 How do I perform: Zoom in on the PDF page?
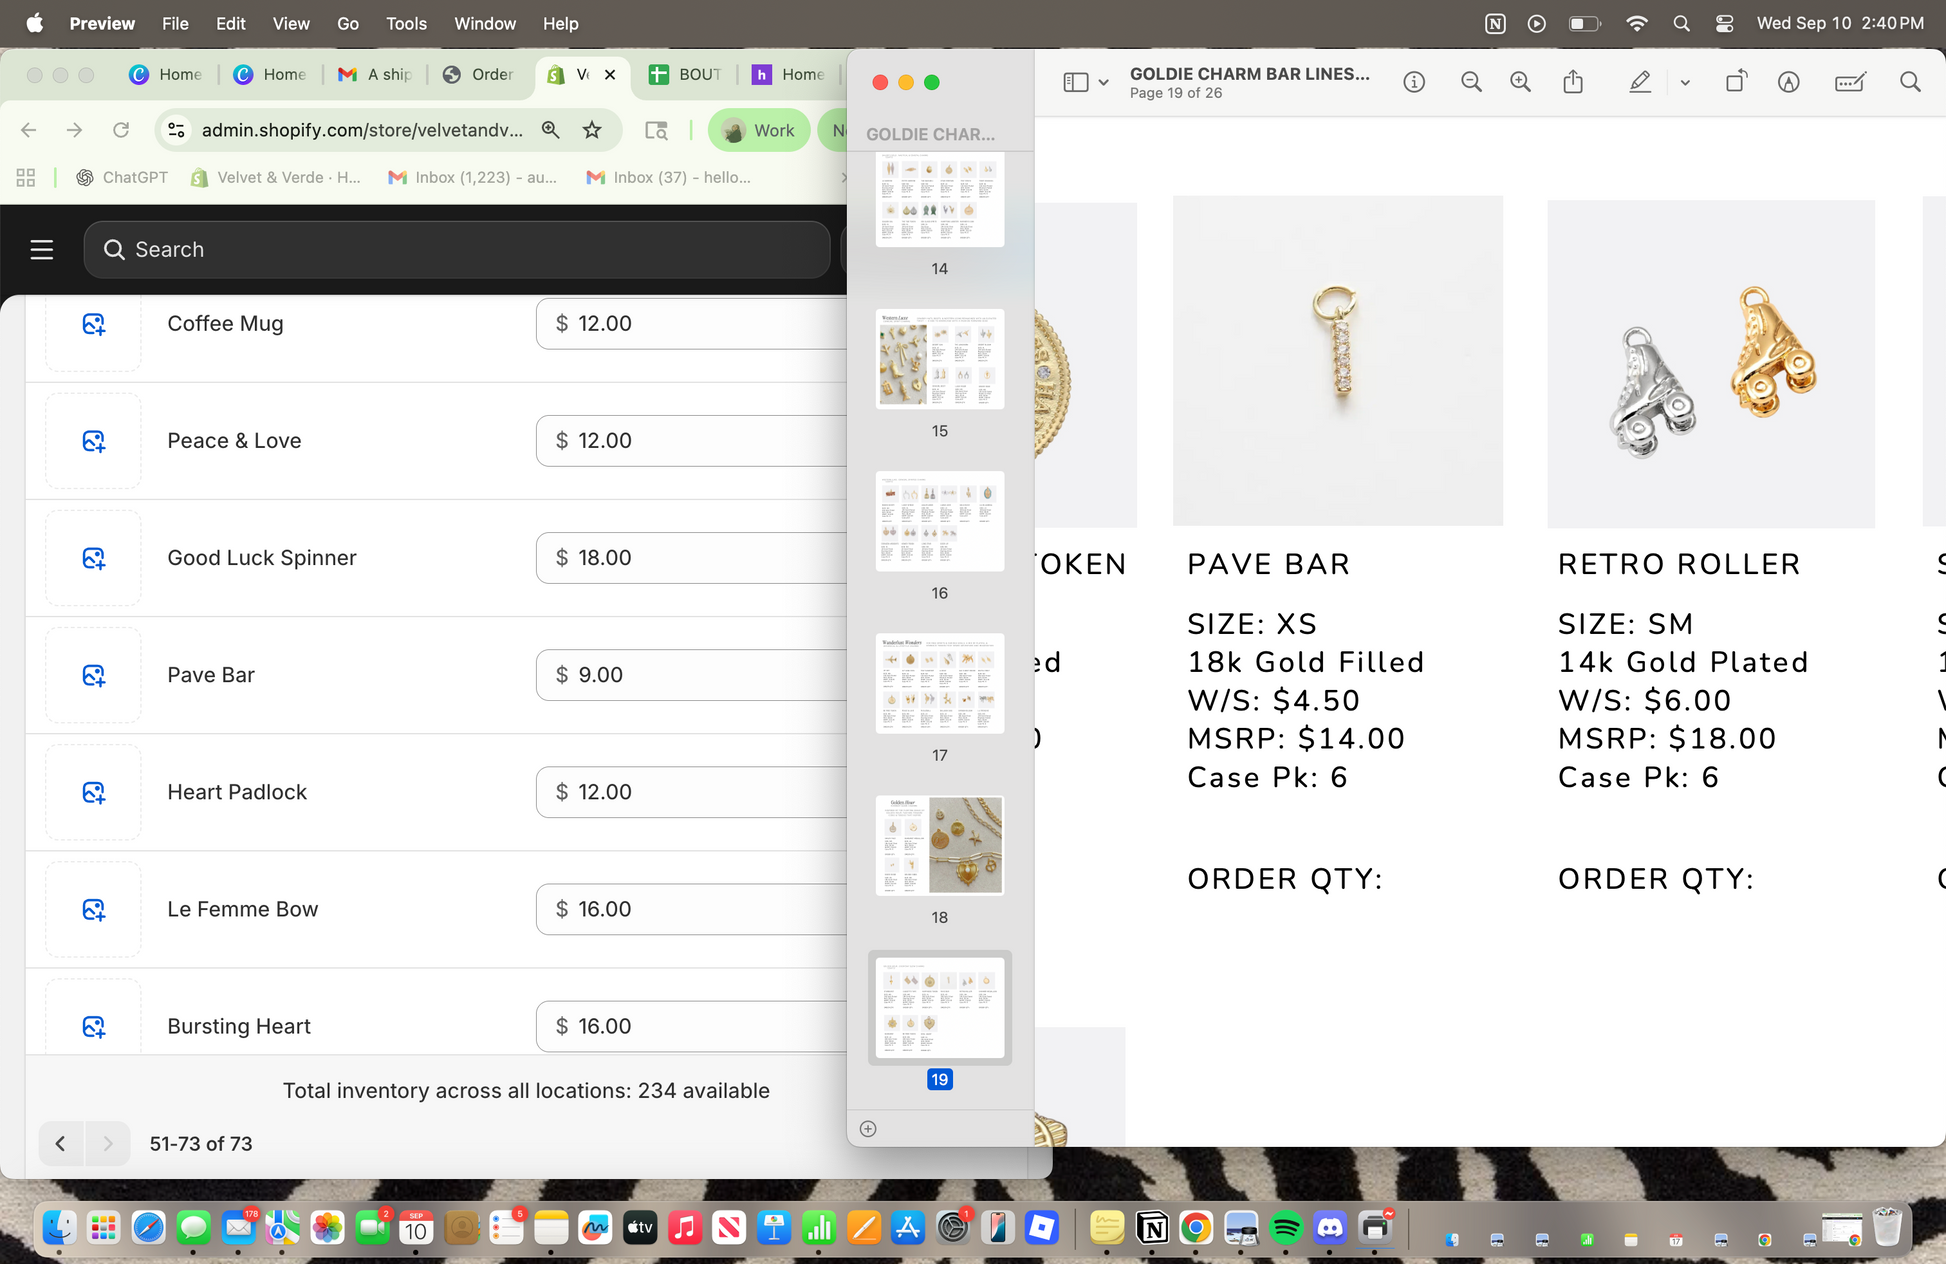[x=1520, y=82]
